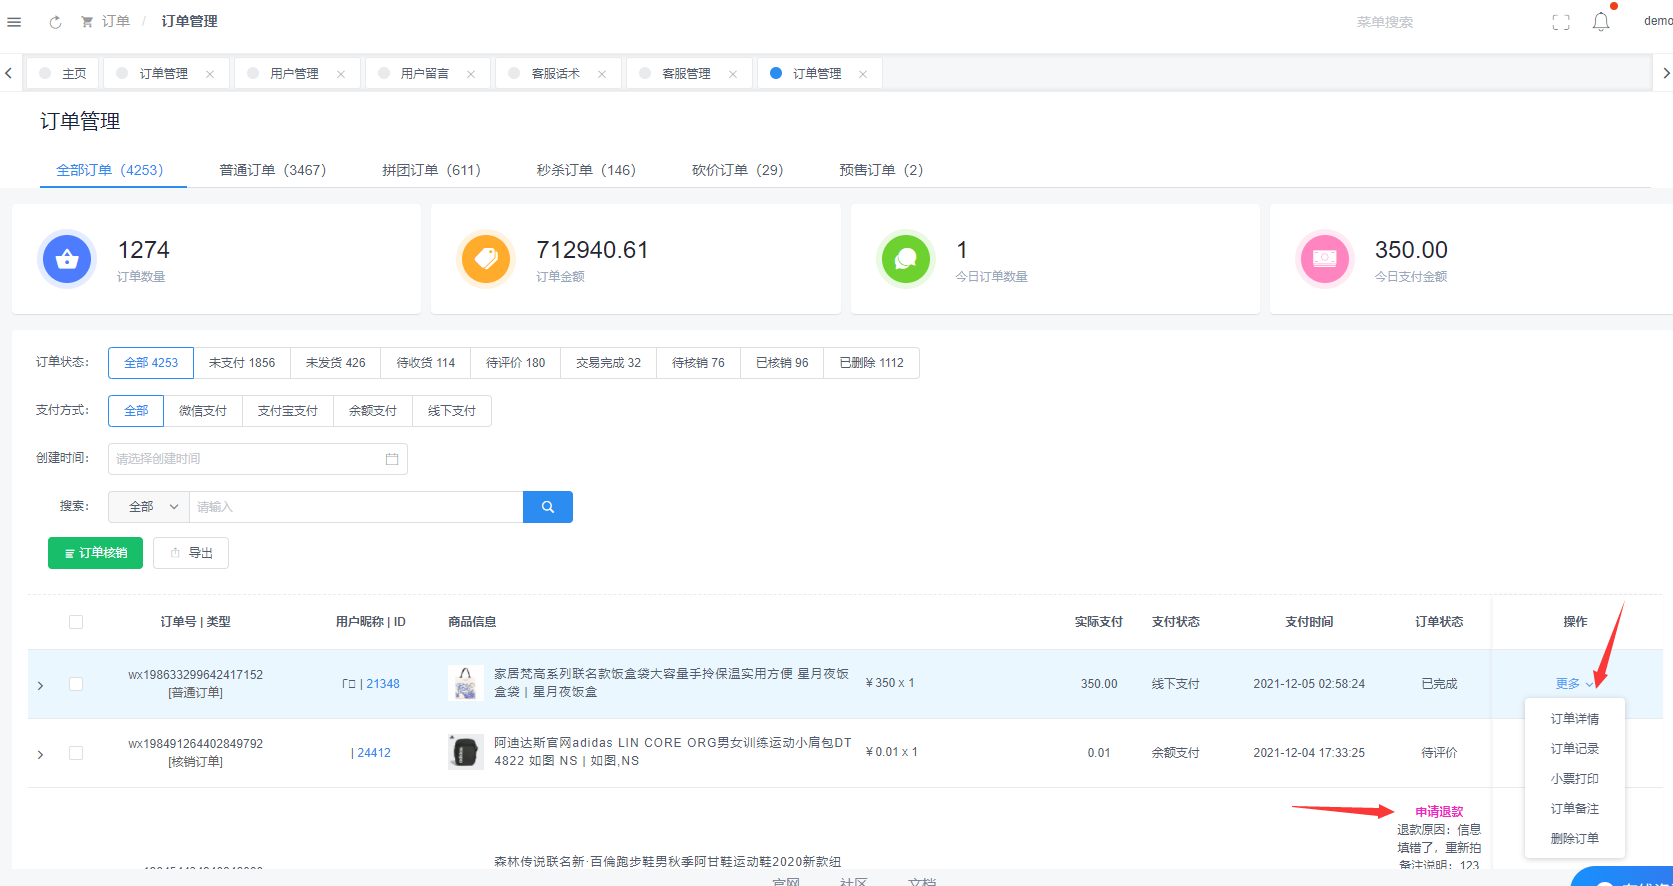1673x886 pixels.
Task: Expand row of order wx198491264402849792
Action: click(40, 754)
